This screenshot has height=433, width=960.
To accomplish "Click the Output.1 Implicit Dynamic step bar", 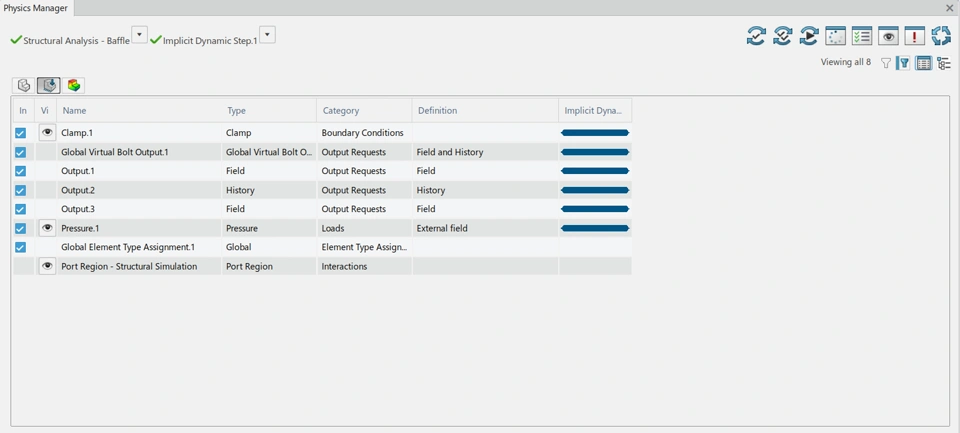I will [595, 171].
